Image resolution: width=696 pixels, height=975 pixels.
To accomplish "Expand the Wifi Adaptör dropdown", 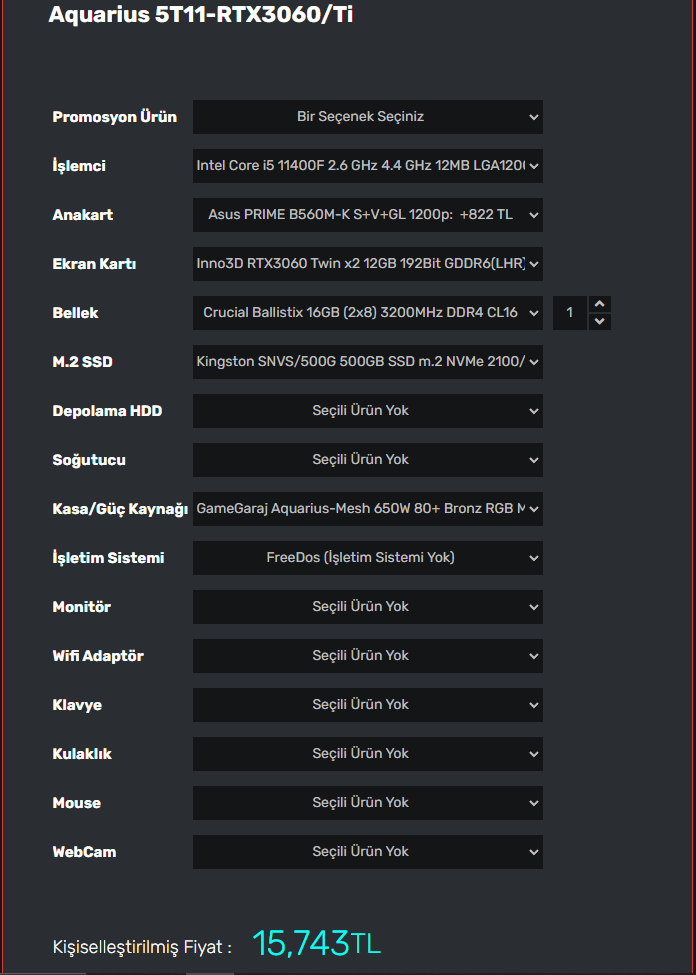I will point(367,656).
